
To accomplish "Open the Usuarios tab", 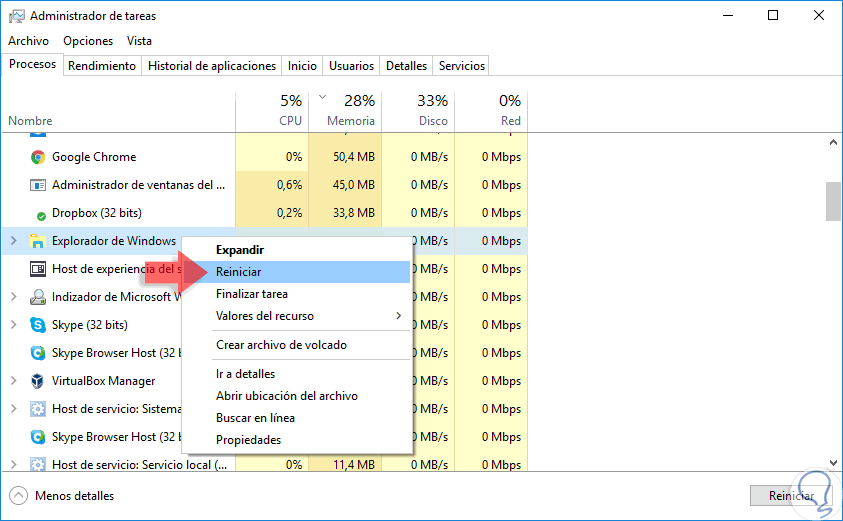I will (351, 66).
